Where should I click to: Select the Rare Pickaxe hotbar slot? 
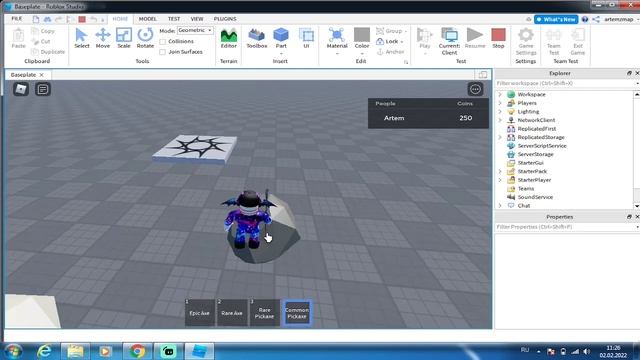point(264,313)
